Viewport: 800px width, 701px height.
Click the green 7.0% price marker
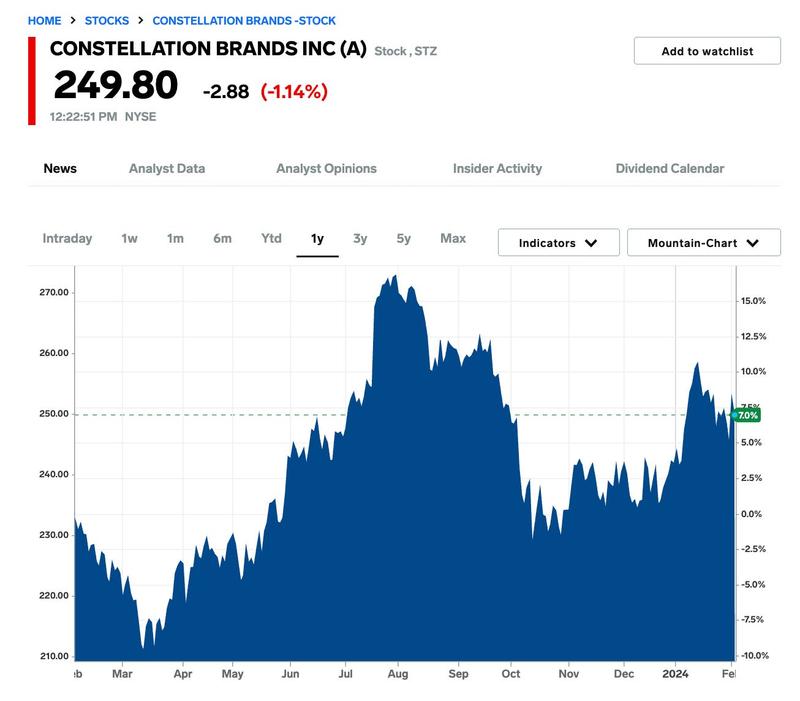pos(747,415)
